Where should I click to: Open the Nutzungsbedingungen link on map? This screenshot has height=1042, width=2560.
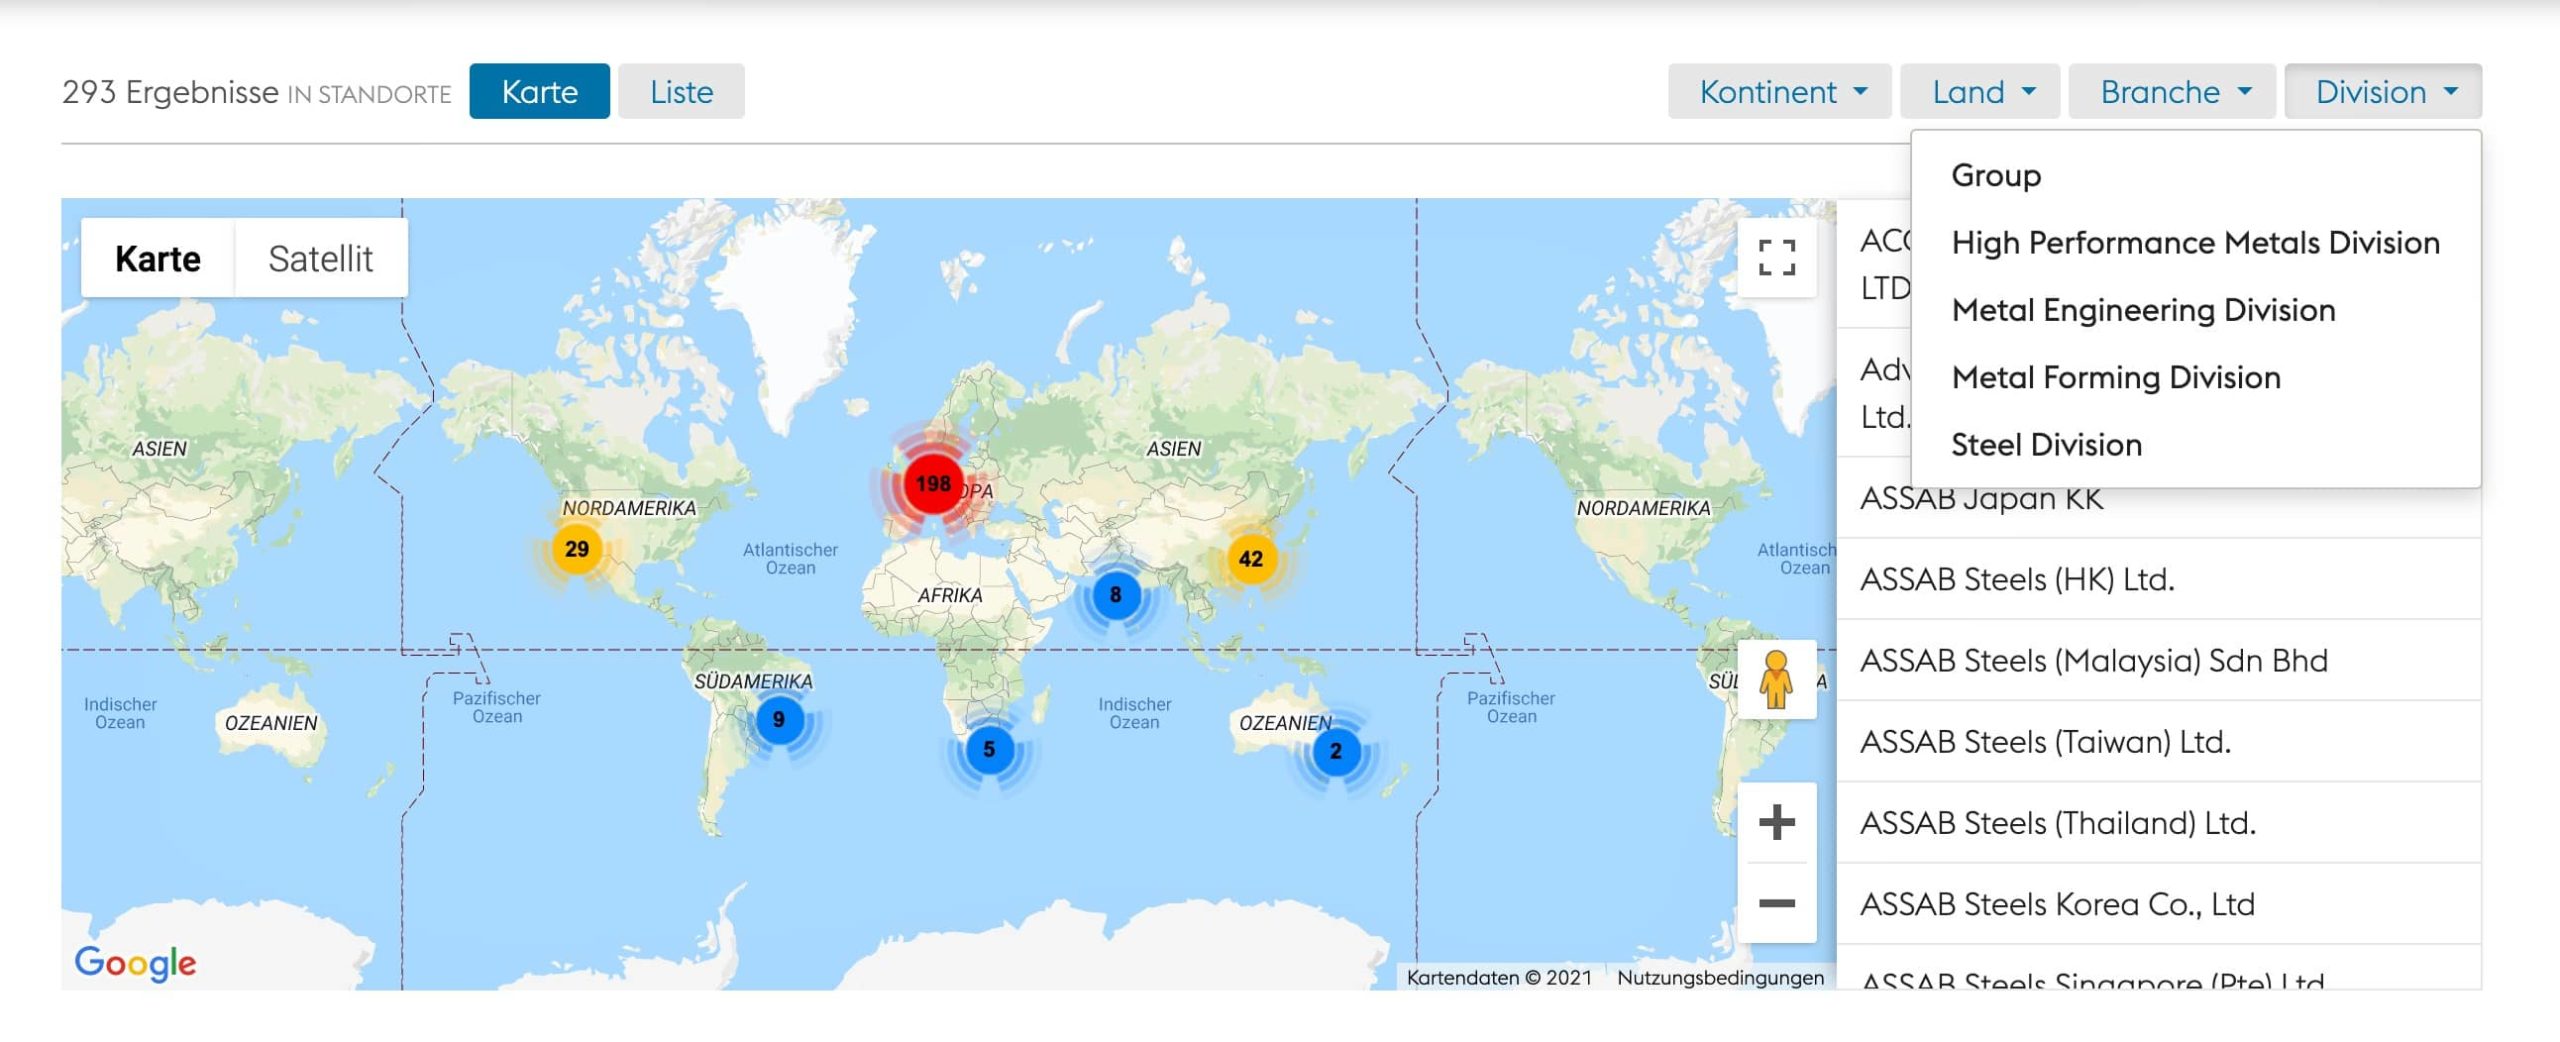[x=1720, y=977]
